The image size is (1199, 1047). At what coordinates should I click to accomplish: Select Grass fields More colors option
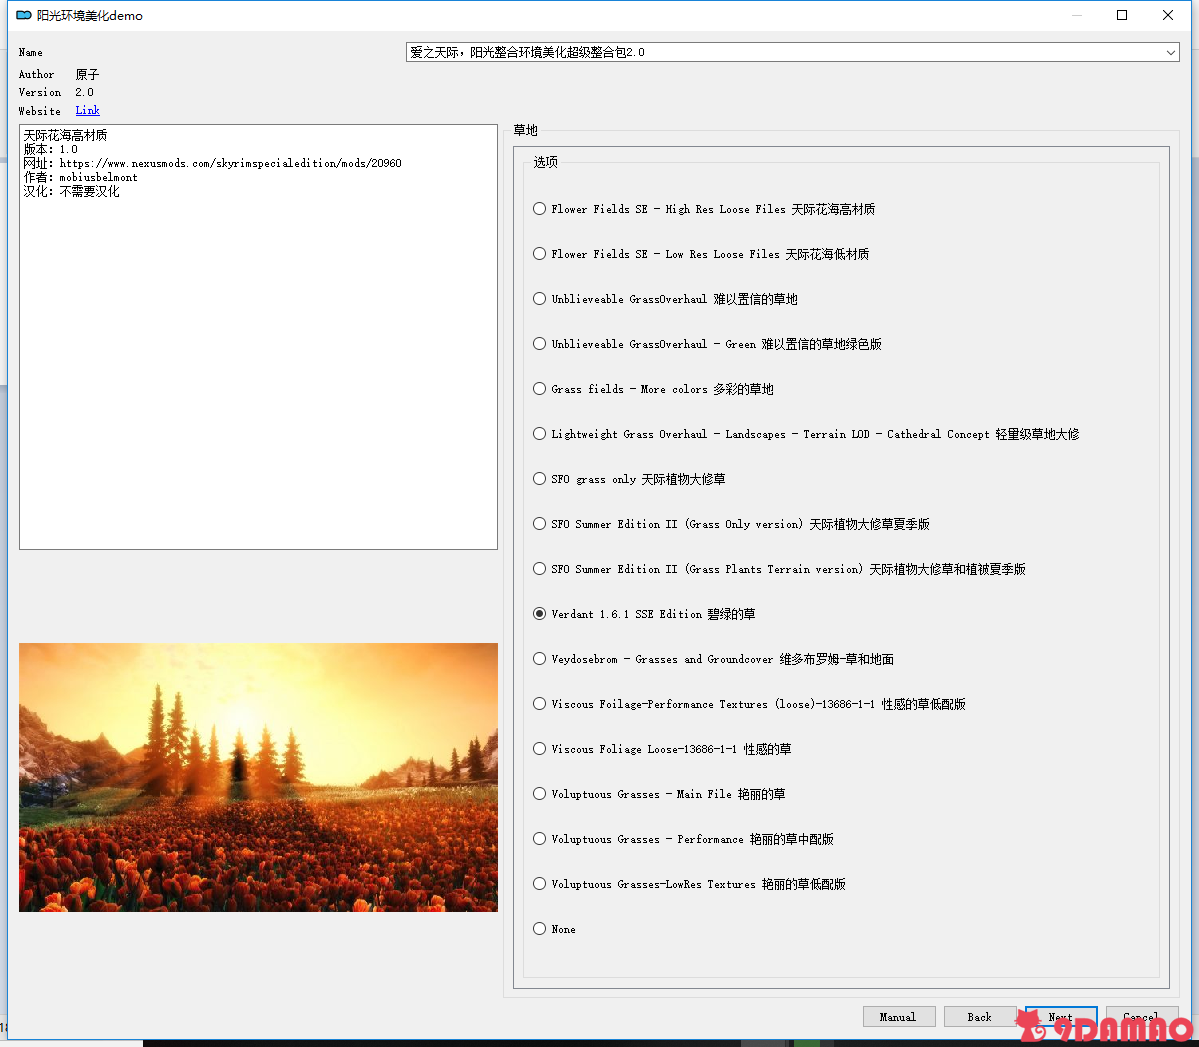point(540,389)
